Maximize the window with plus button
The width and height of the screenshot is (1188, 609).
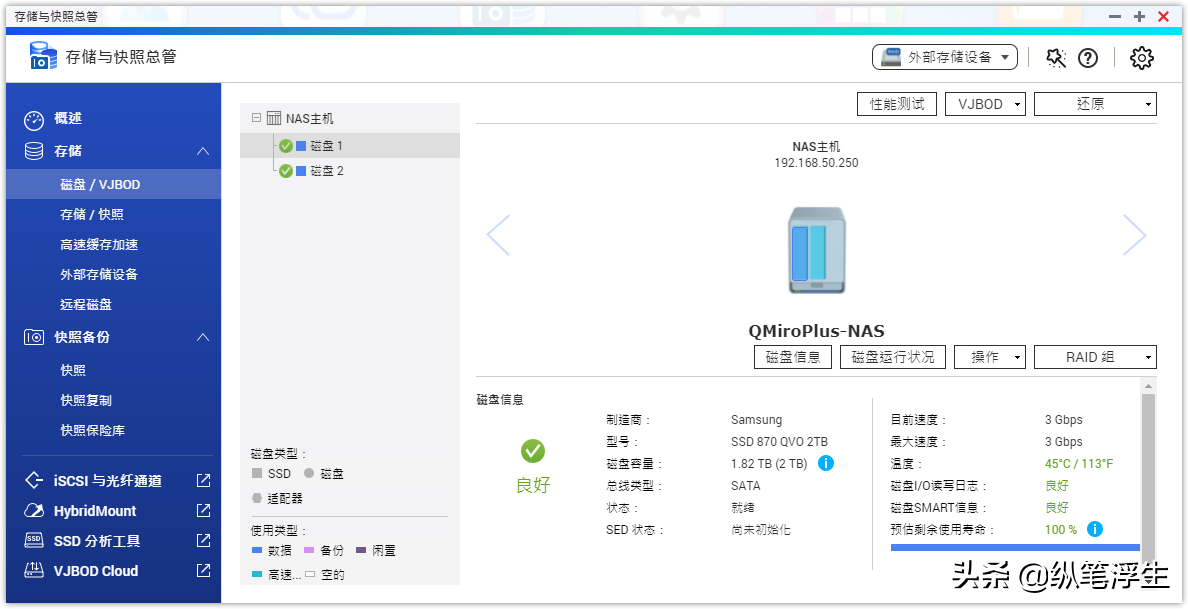tap(1139, 17)
